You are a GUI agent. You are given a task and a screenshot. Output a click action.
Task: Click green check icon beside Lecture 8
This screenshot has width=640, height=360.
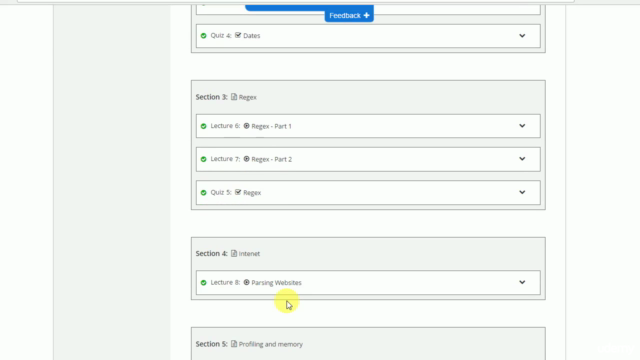(203, 282)
